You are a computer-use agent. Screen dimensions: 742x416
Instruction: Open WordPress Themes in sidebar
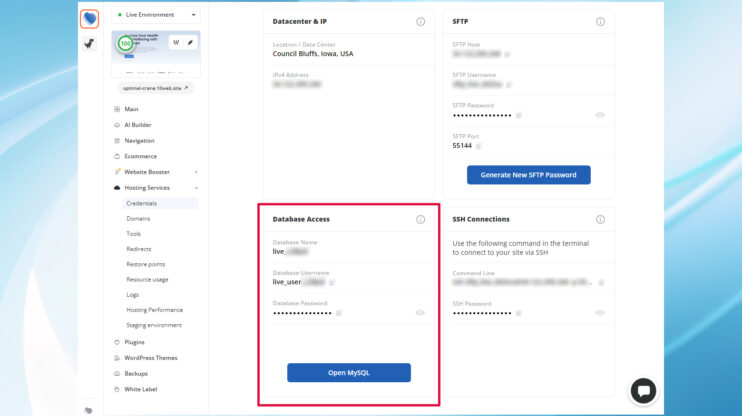point(150,358)
